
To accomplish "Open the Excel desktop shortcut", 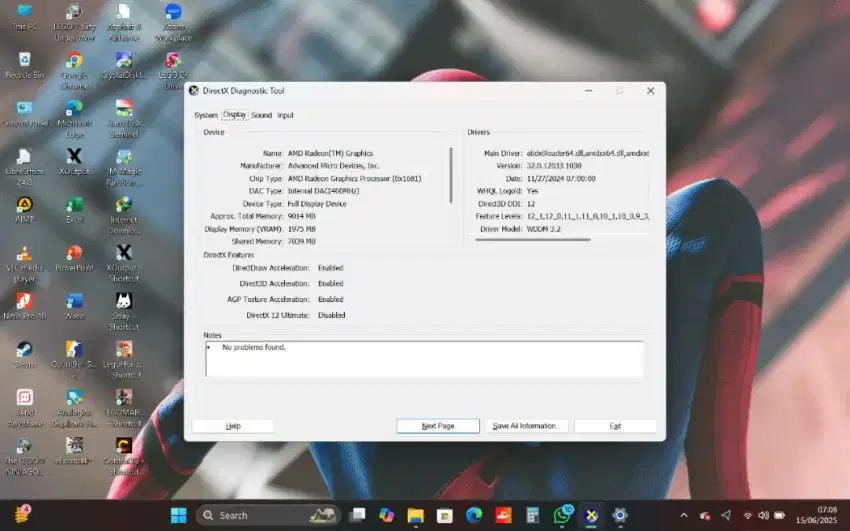I will pos(74,210).
